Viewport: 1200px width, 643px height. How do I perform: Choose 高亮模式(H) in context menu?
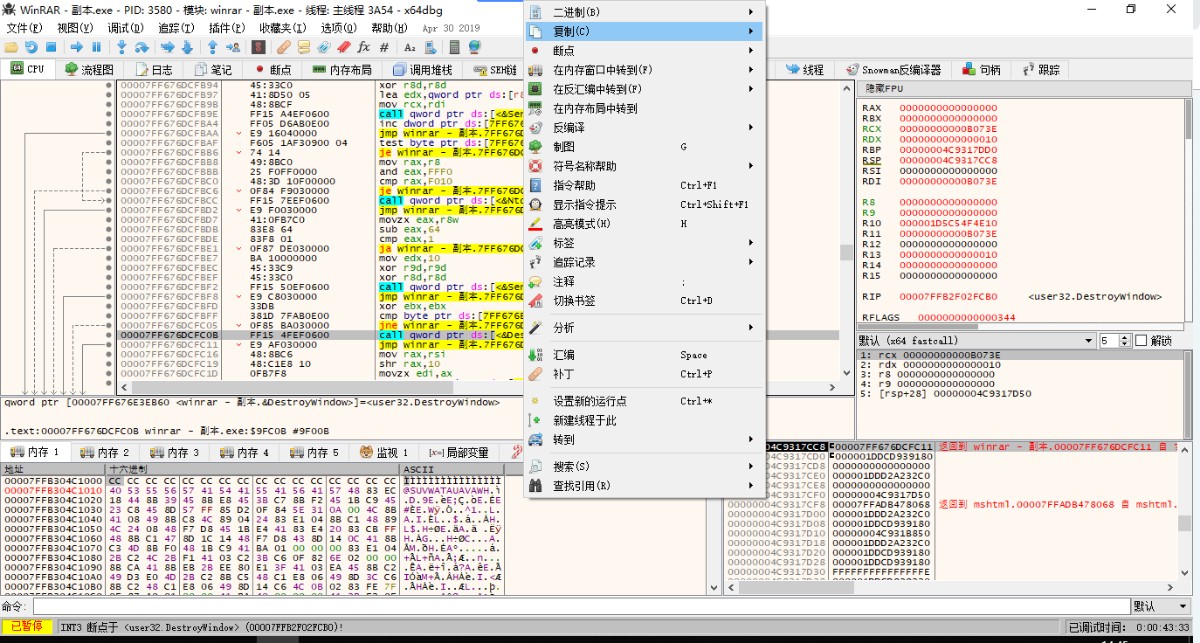coord(645,224)
